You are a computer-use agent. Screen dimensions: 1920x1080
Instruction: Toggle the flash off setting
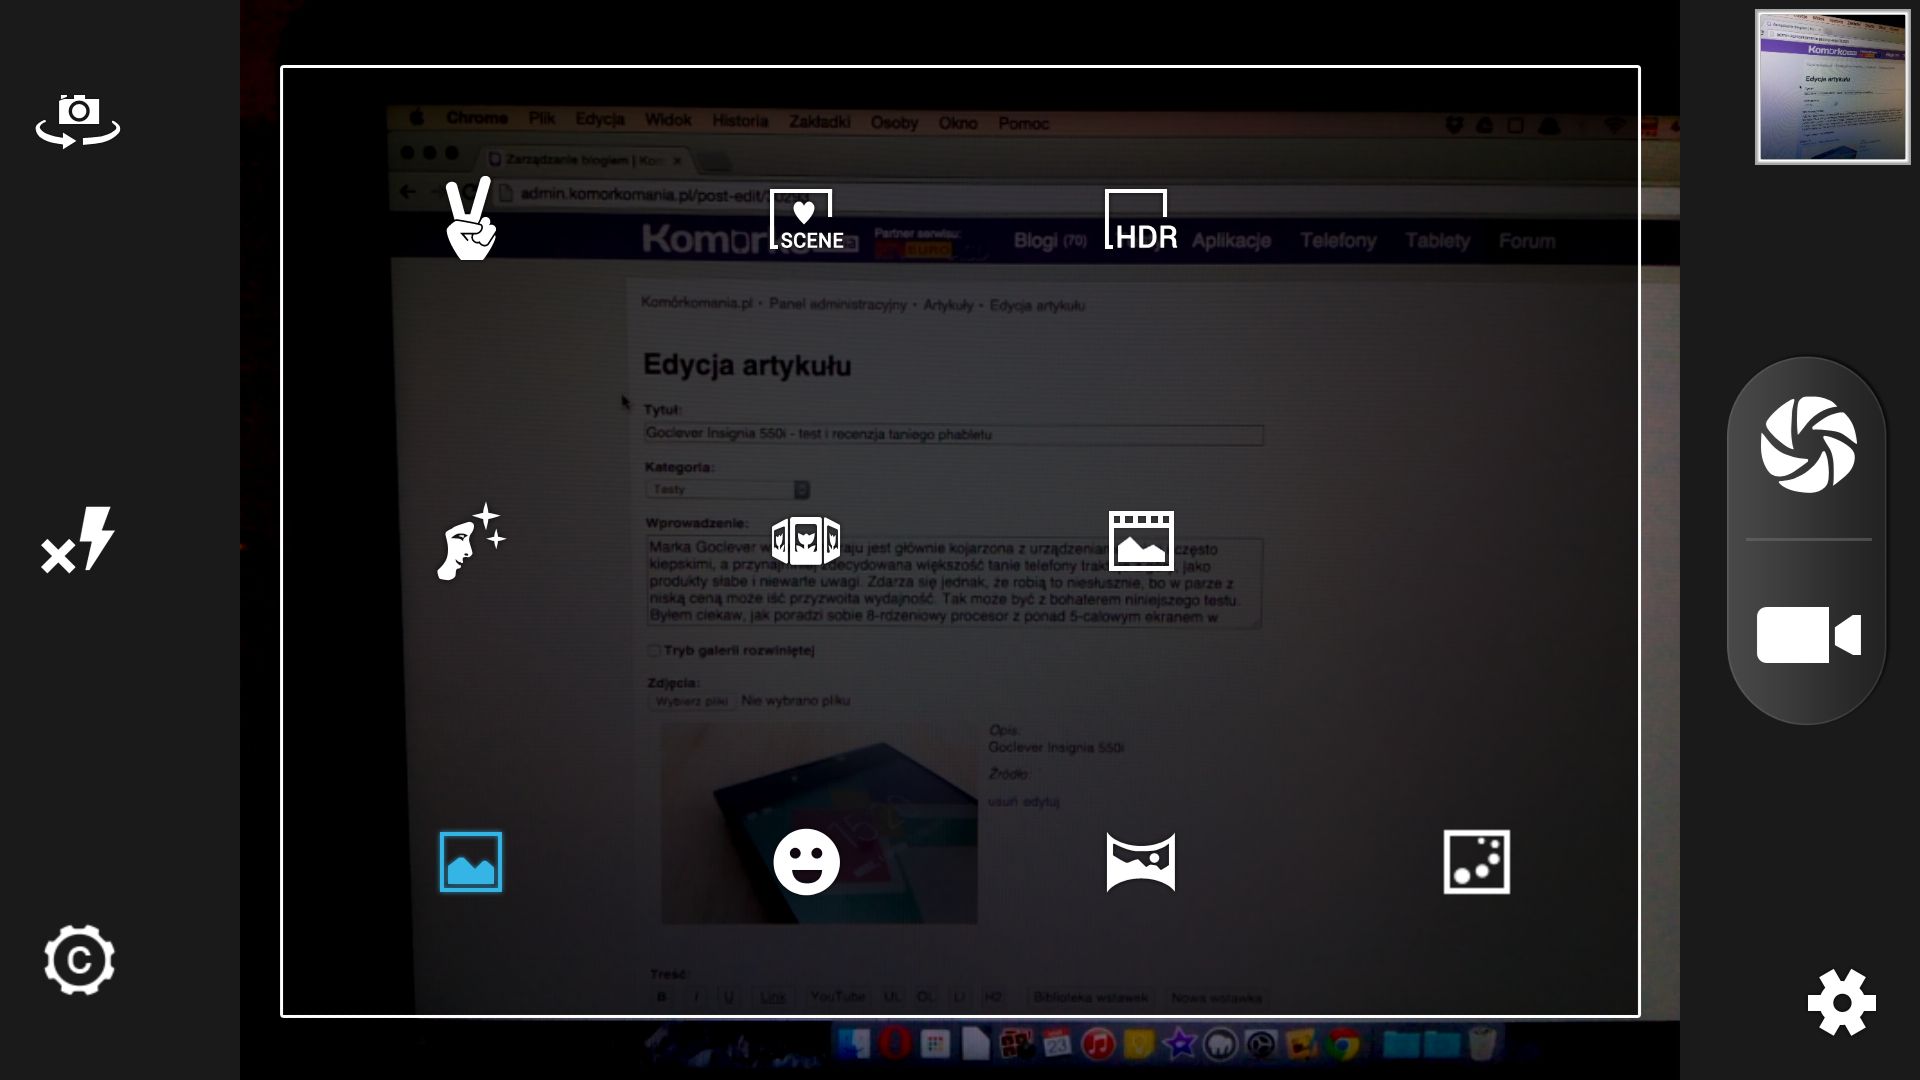78,540
